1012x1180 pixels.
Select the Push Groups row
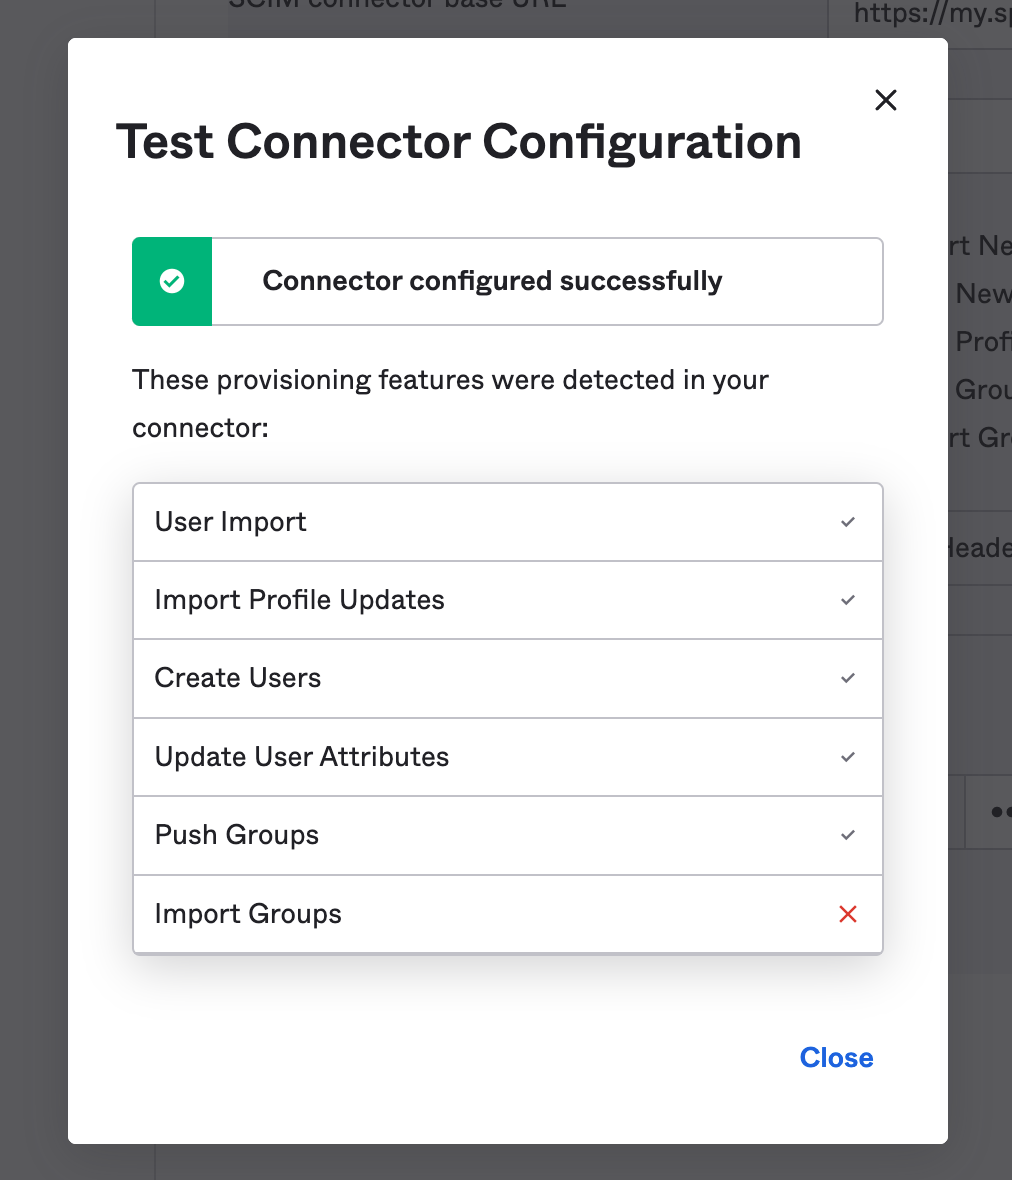click(508, 835)
